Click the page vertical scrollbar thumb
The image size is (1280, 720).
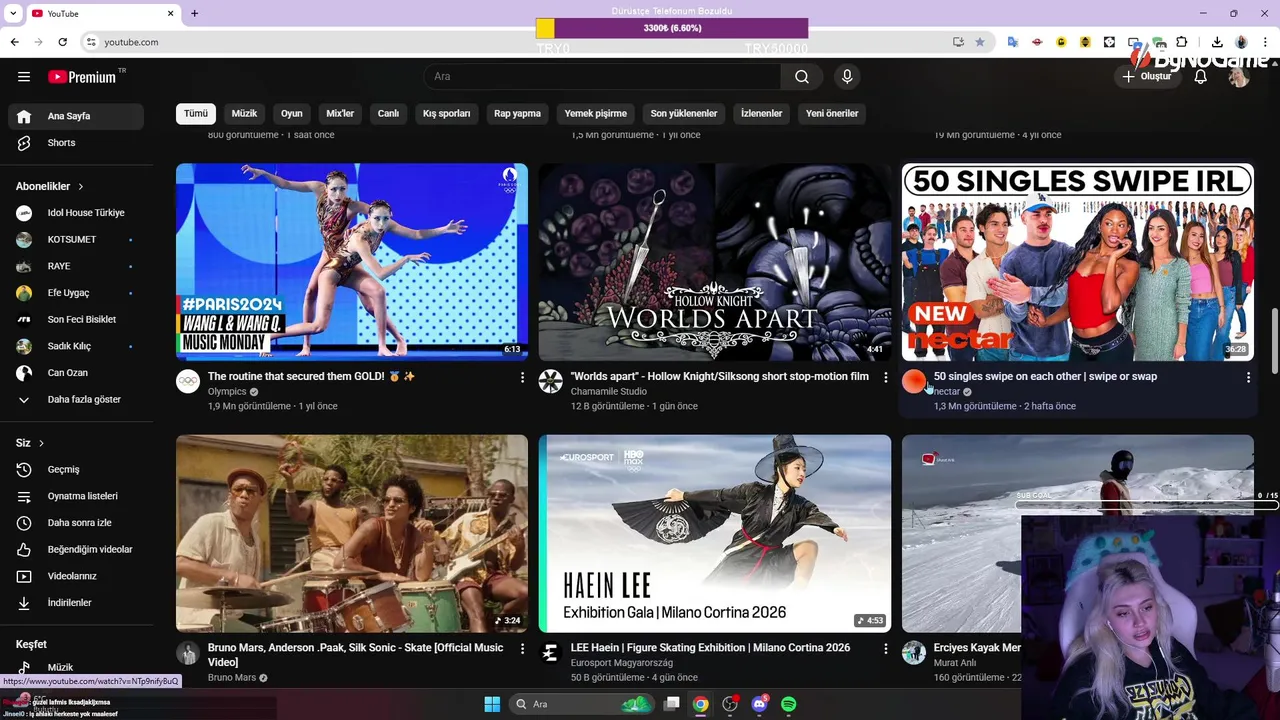pyautogui.click(x=1274, y=341)
